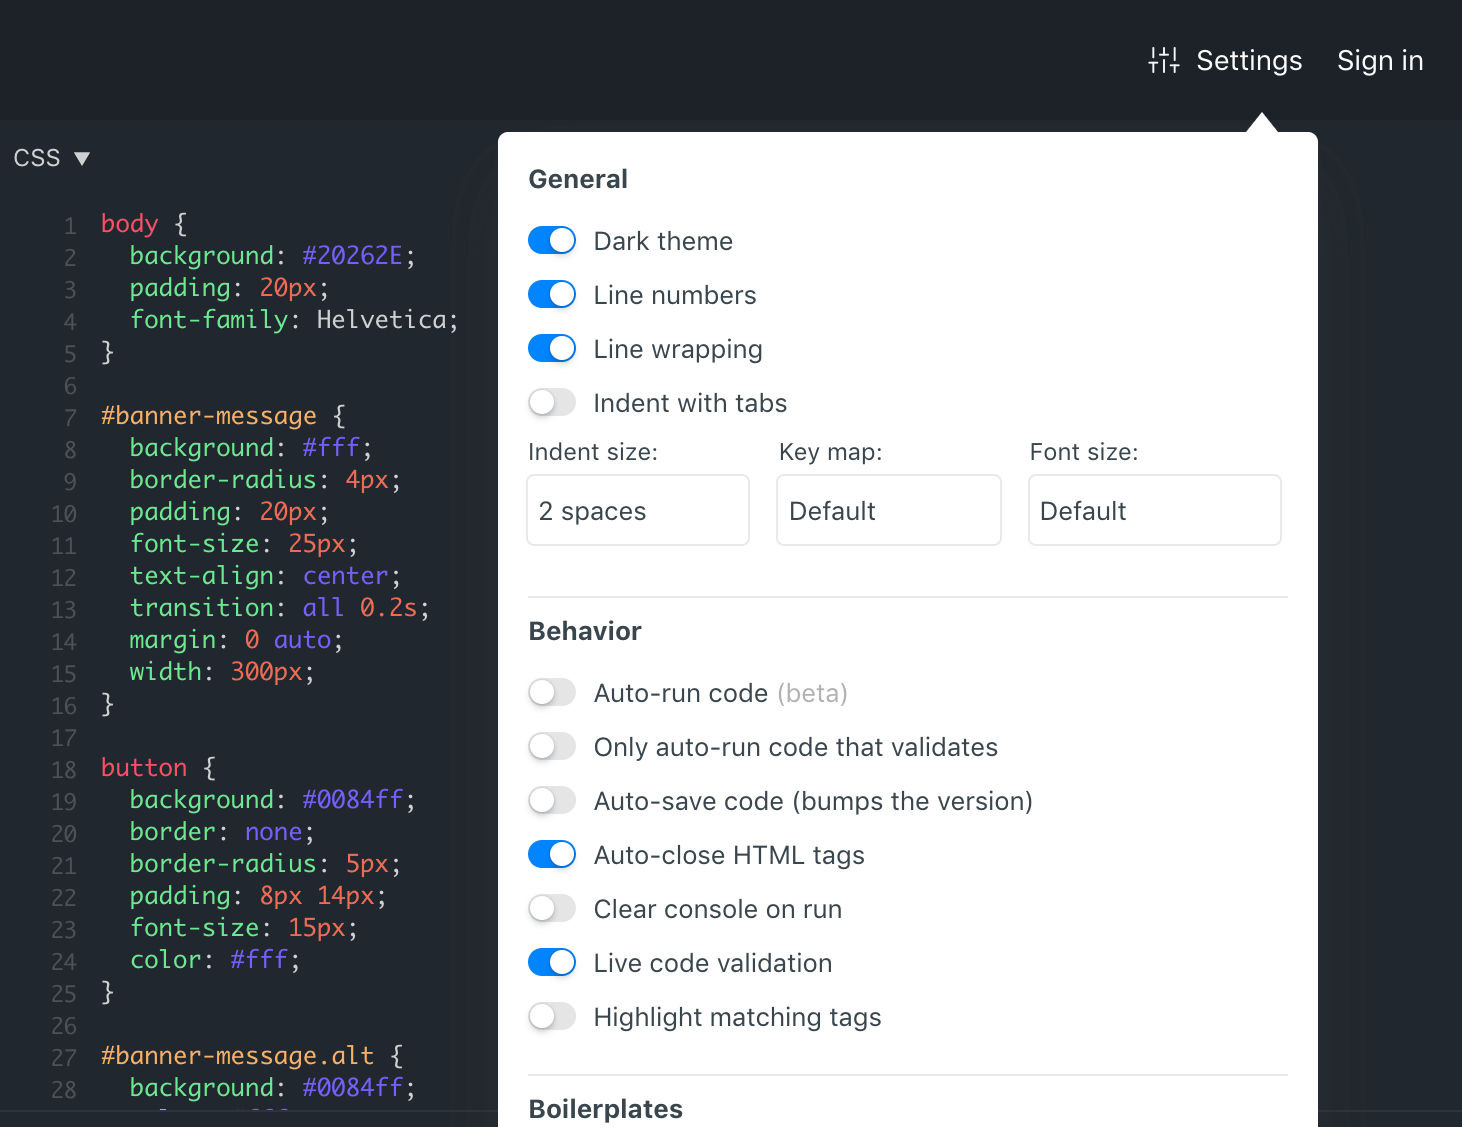Screen dimensions: 1462x1127
Task: Disable Live code validation
Action: click(551, 962)
